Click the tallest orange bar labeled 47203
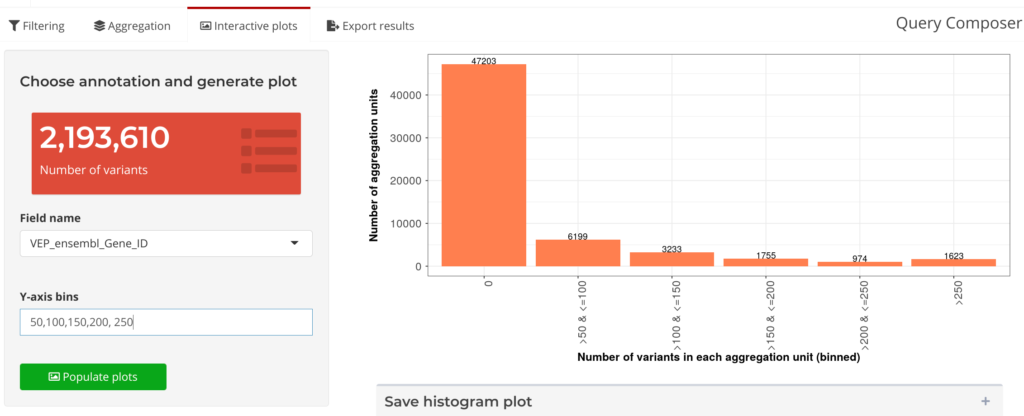Viewport: 1024px width, 416px height. pyautogui.click(x=484, y=165)
